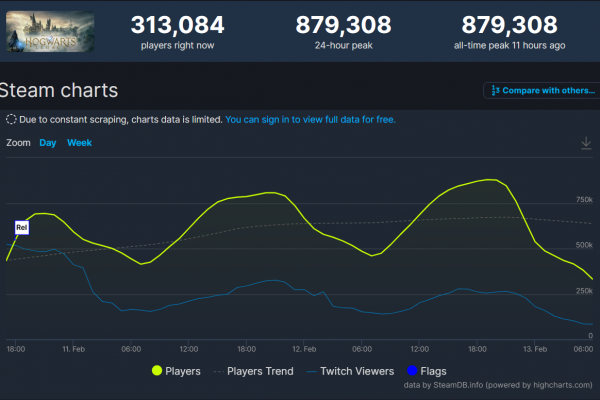
Task: Click the Rel release flag marker
Action: (x=22, y=227)
